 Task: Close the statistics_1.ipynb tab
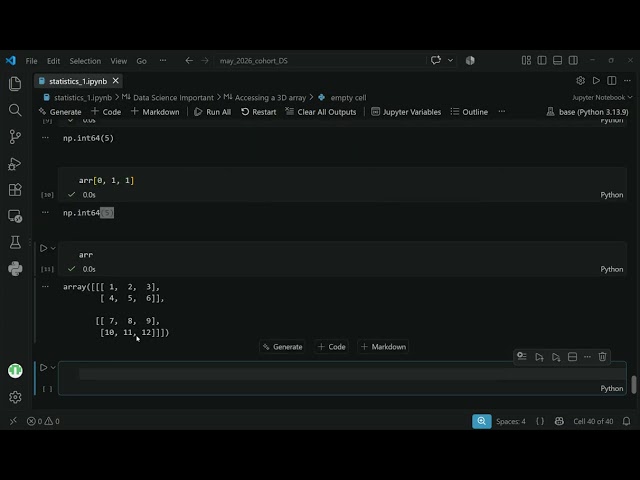[116, 81]
